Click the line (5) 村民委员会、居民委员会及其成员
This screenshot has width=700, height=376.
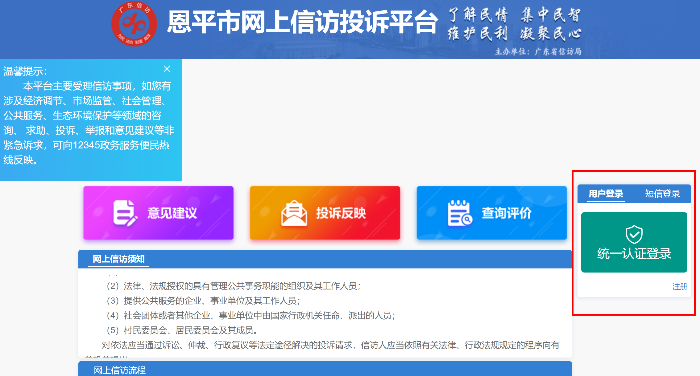coord(182,330)
